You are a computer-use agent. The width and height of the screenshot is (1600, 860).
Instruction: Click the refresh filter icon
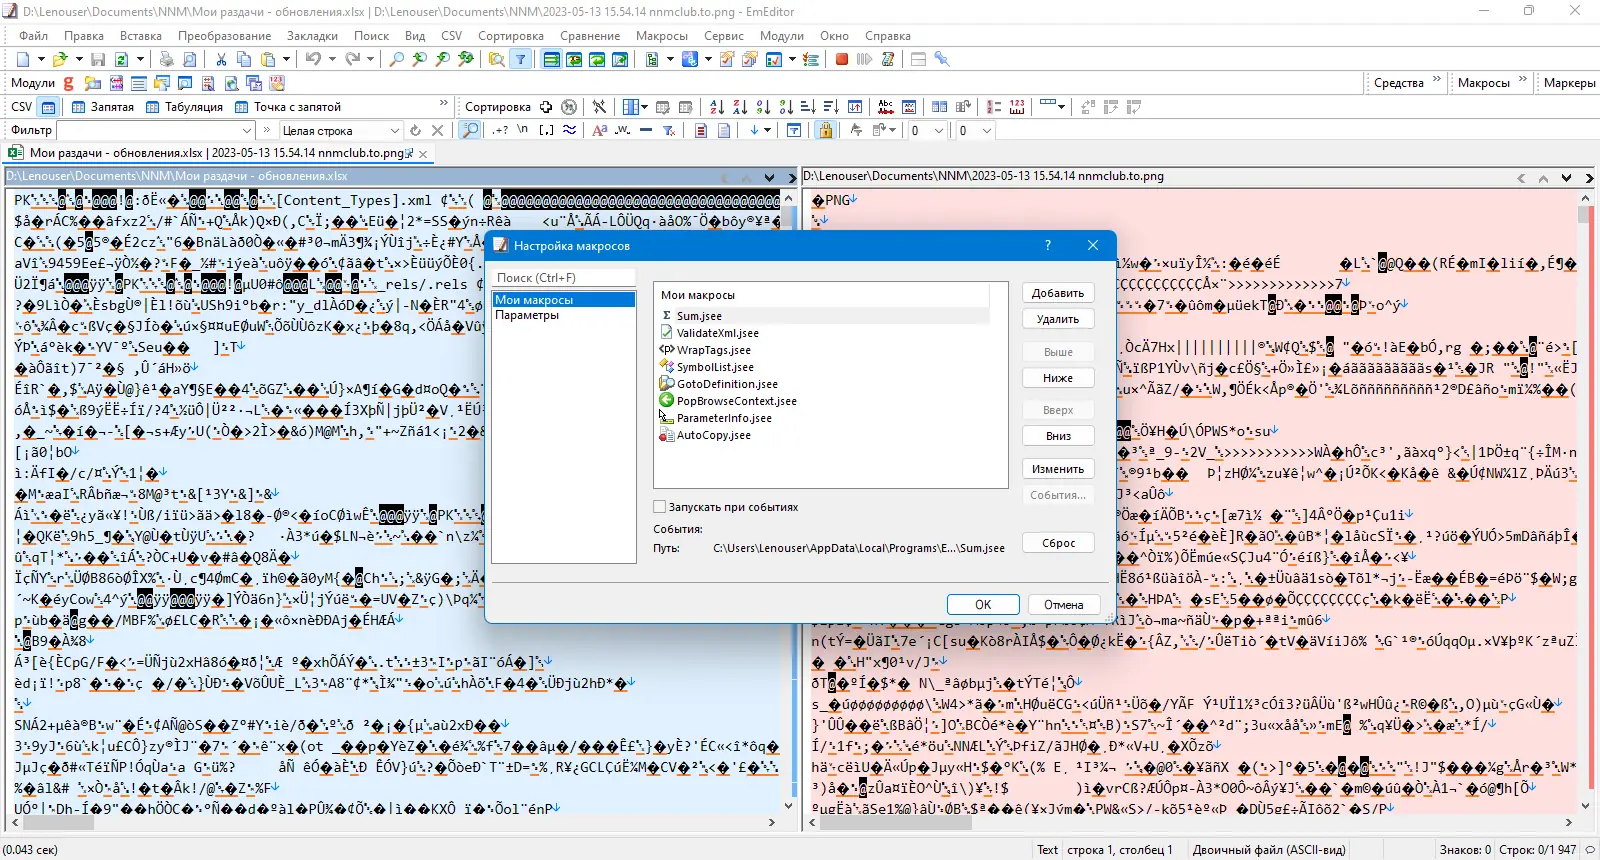point(415,131)
